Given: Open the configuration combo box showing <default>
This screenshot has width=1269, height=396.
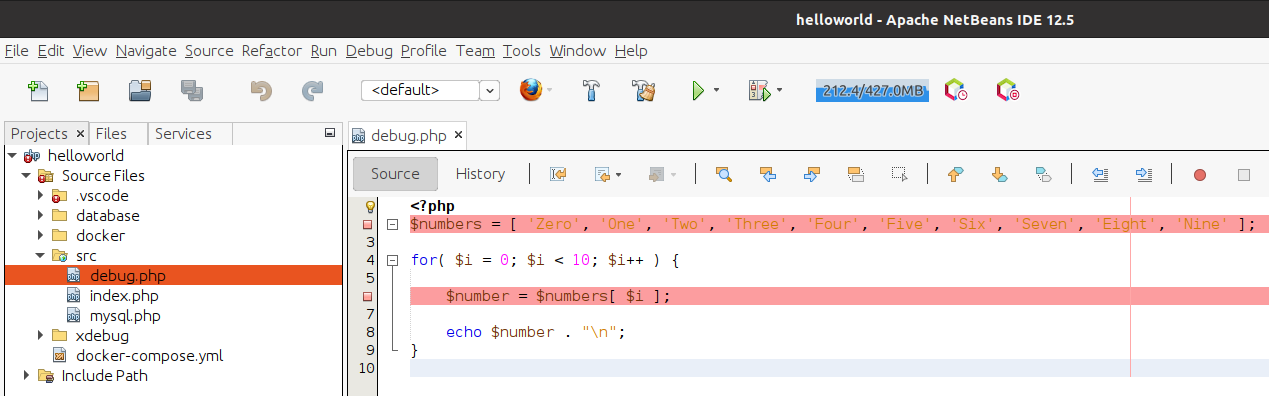Looking at the screenshot, I should (430, 90).
